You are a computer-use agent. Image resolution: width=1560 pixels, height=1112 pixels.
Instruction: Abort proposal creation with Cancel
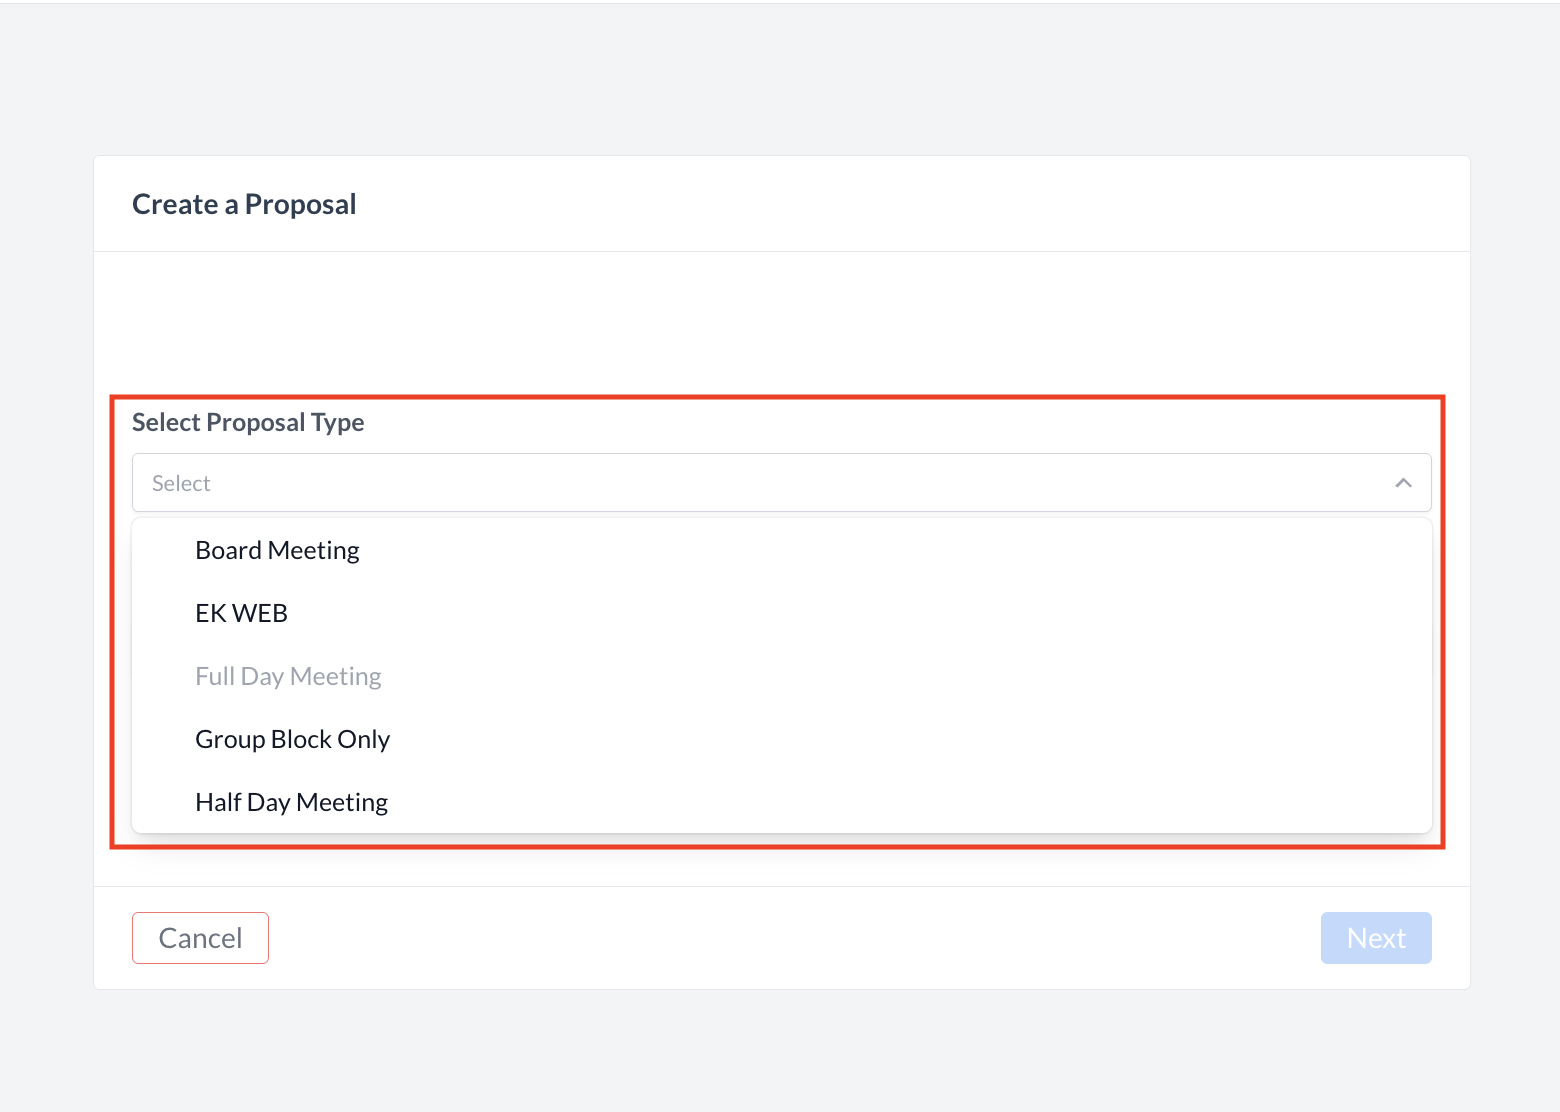(200, 938)
